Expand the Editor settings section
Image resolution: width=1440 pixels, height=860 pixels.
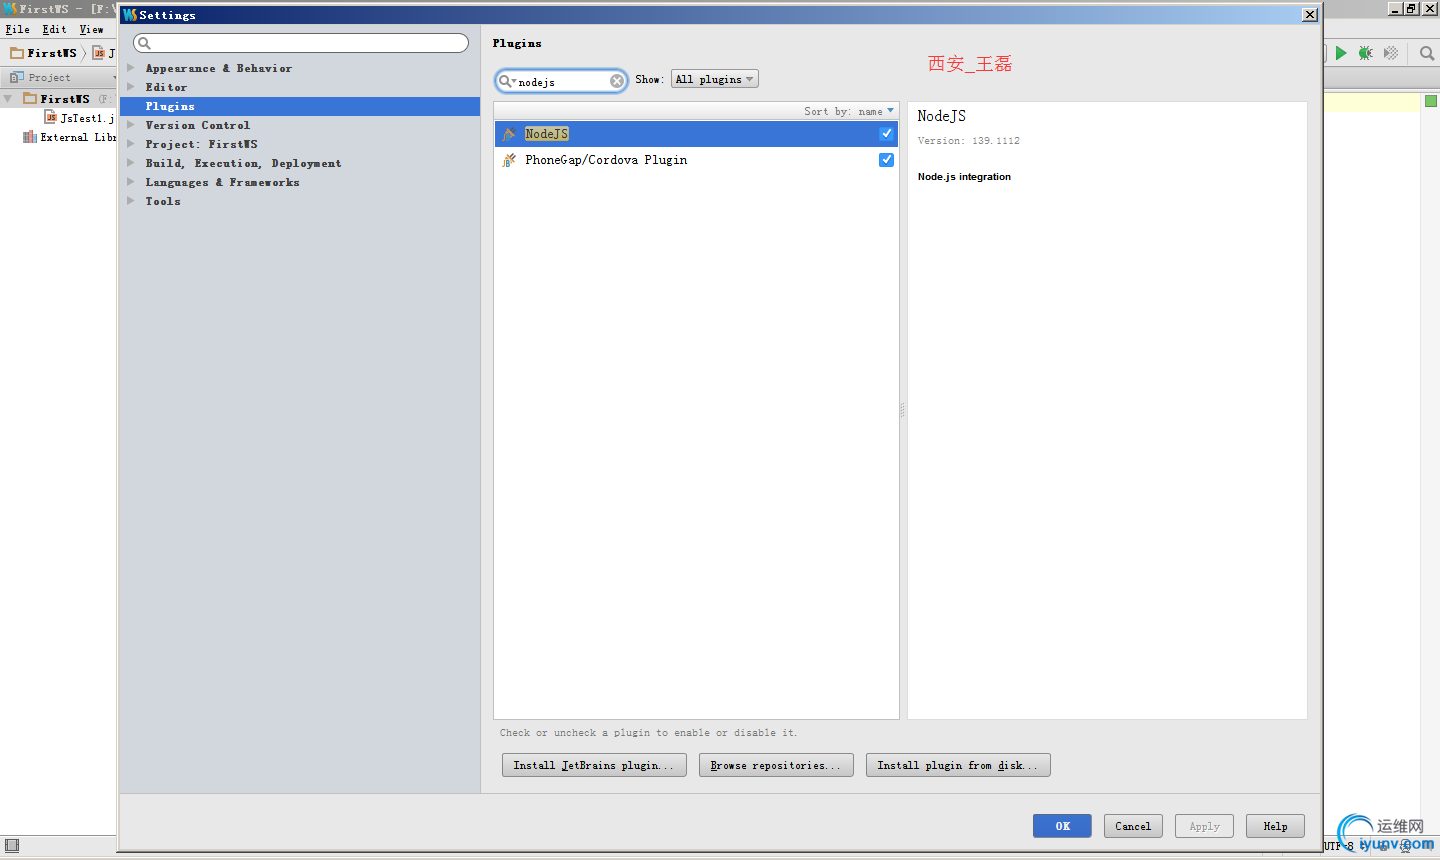(x=130, y=87)
